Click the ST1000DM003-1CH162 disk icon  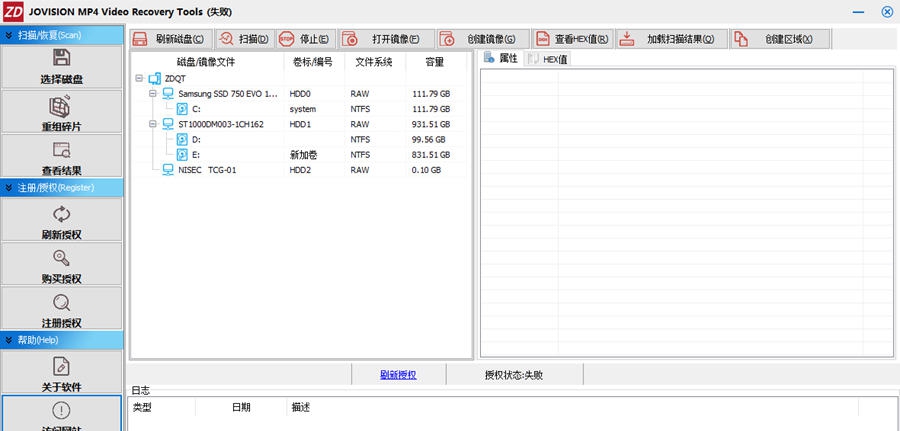pos(168,124)
